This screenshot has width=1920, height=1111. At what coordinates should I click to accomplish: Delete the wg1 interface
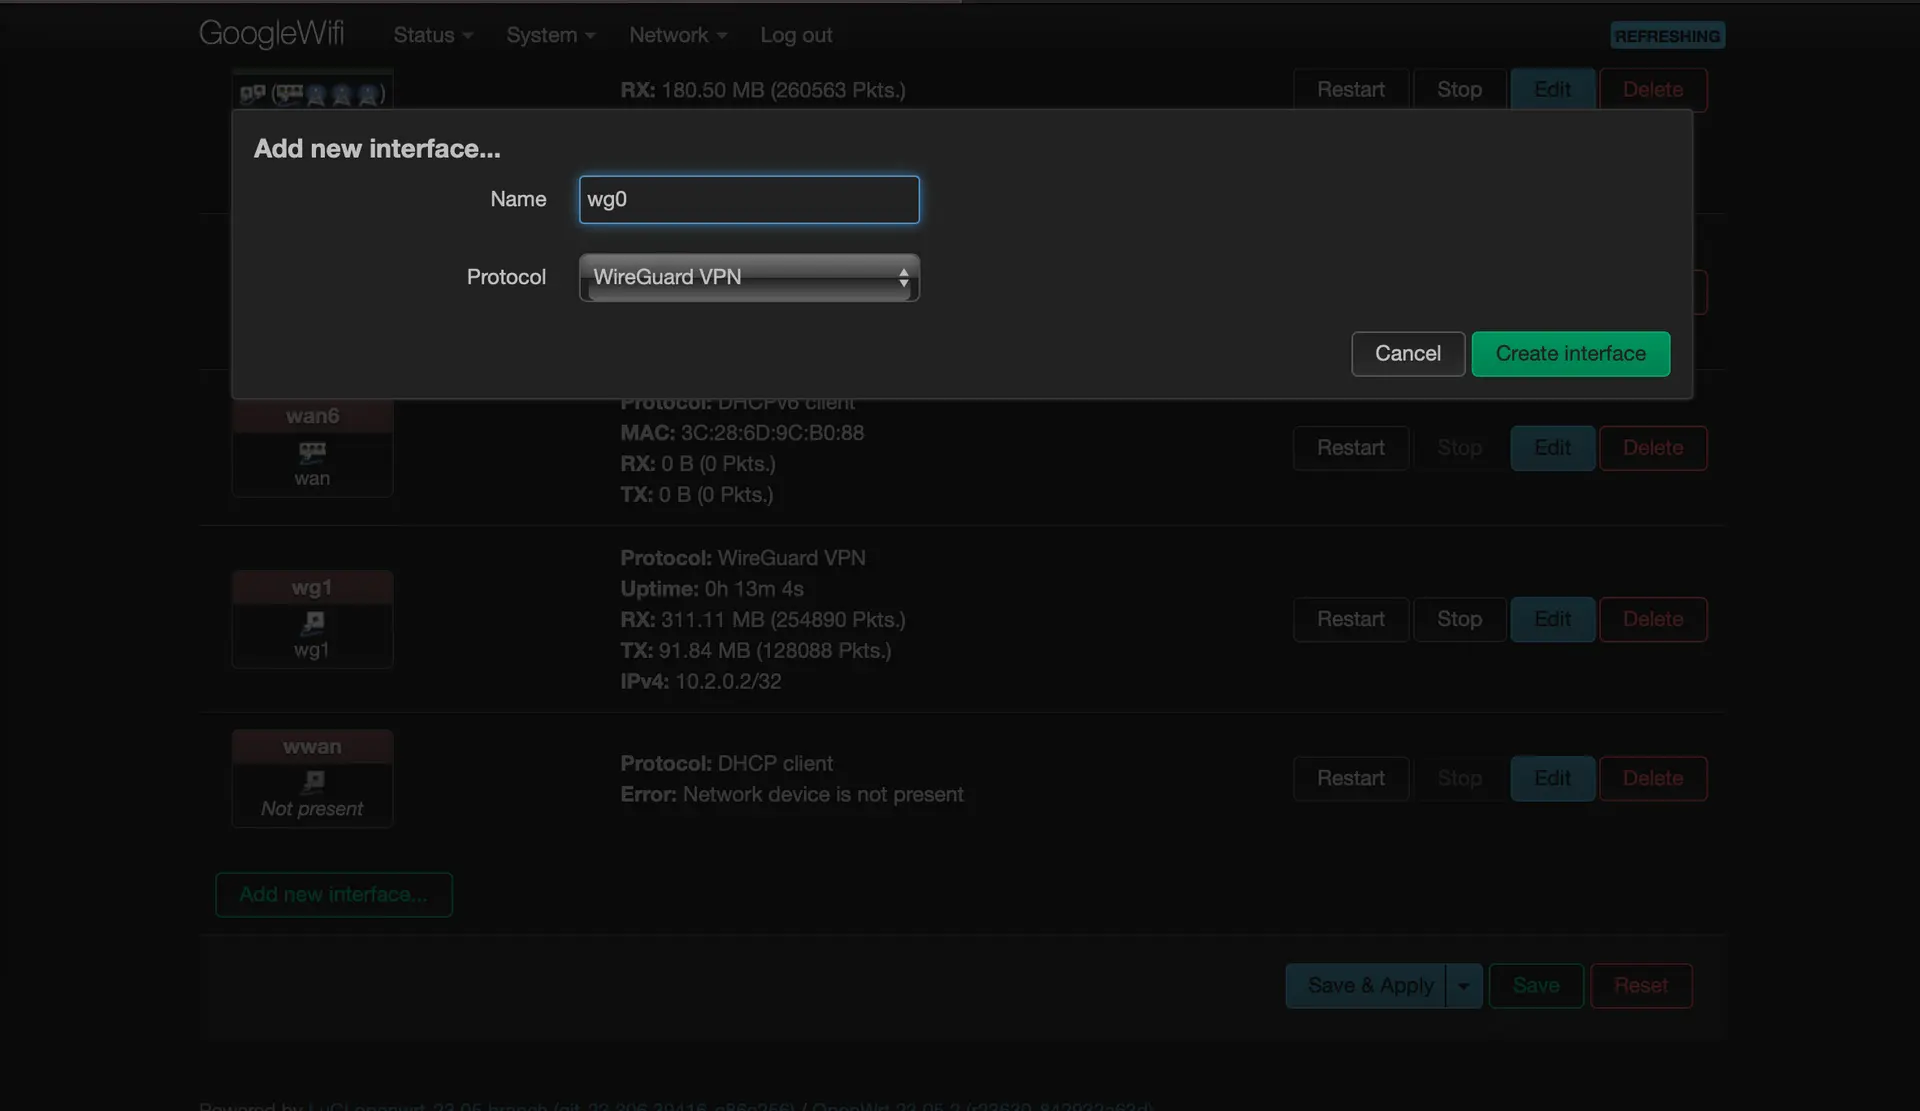1652,619
